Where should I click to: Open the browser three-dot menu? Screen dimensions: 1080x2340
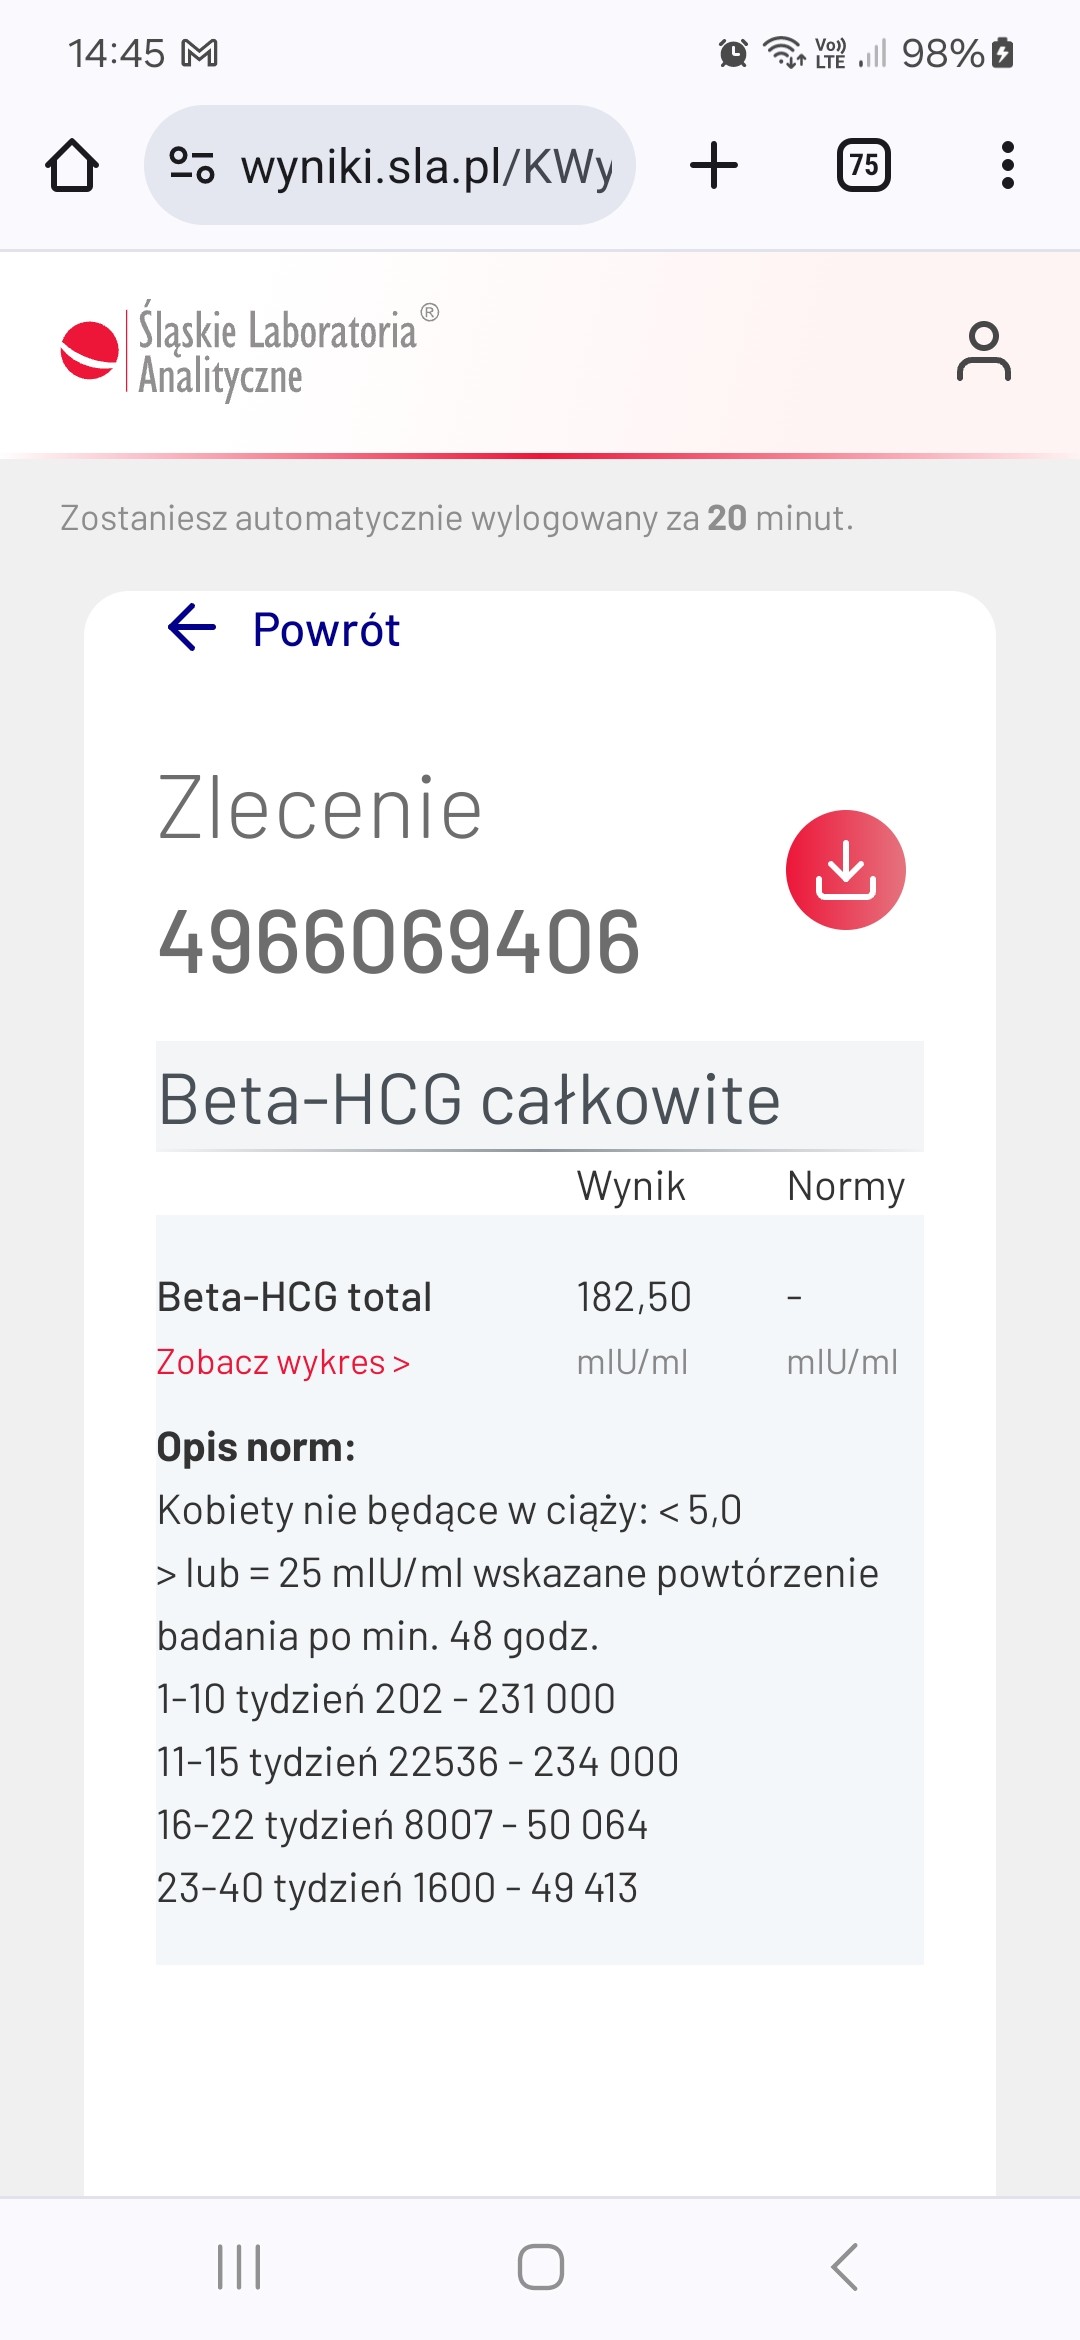click(1007, 166)
